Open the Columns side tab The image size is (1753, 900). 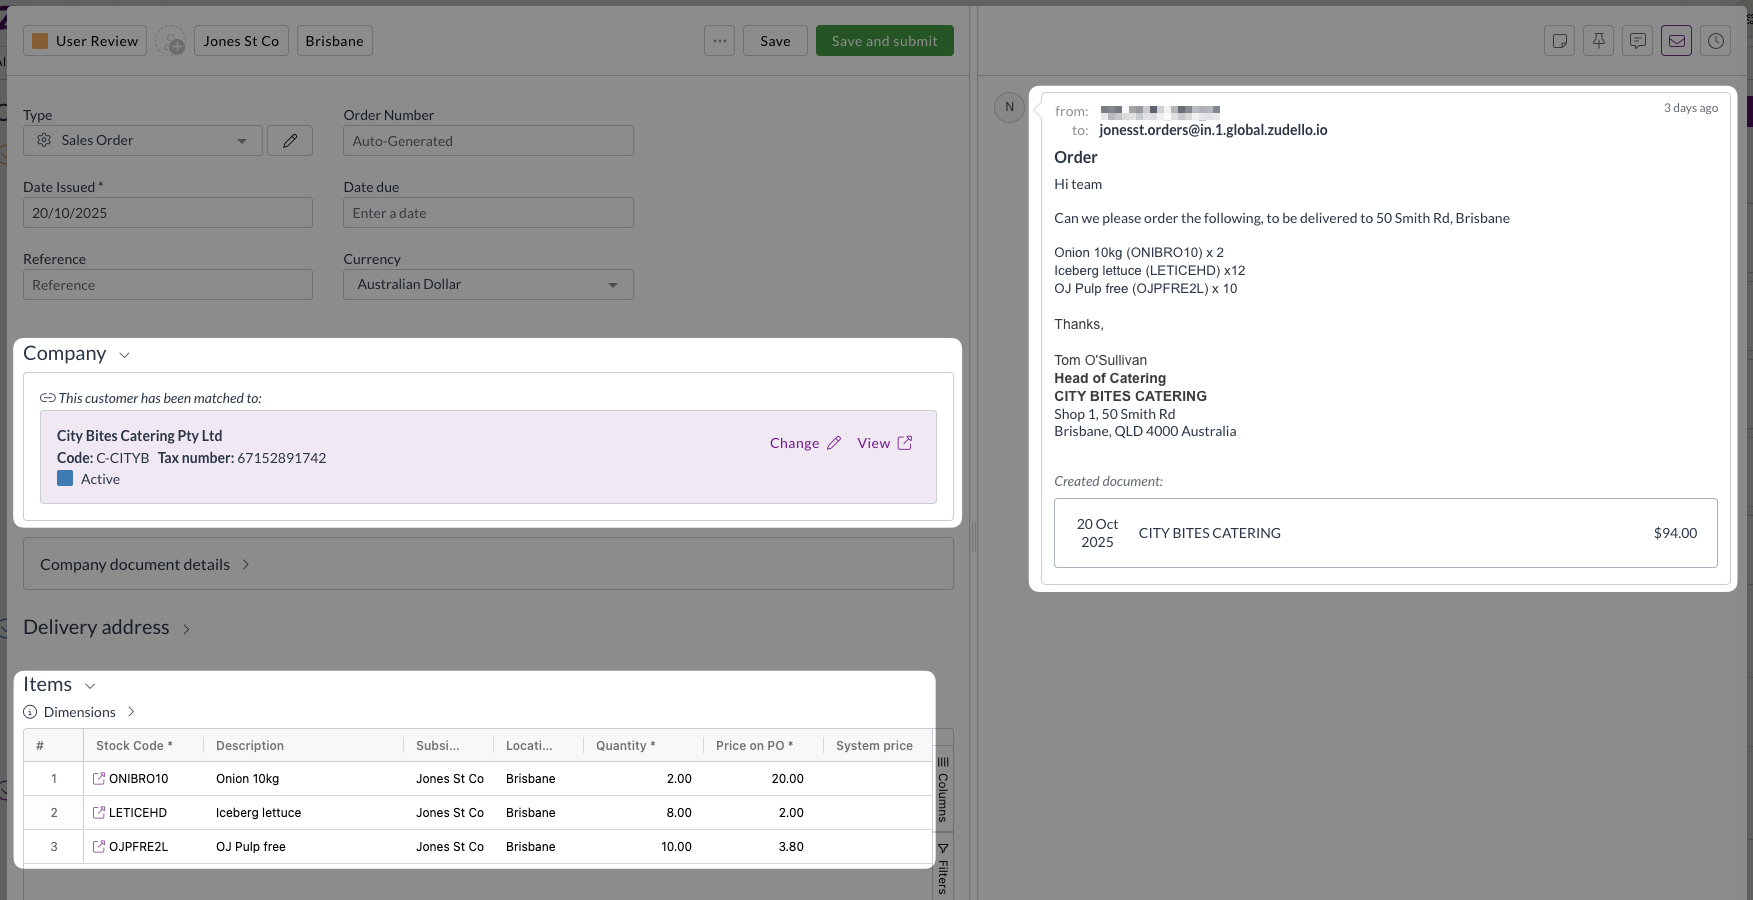point(942,788)
